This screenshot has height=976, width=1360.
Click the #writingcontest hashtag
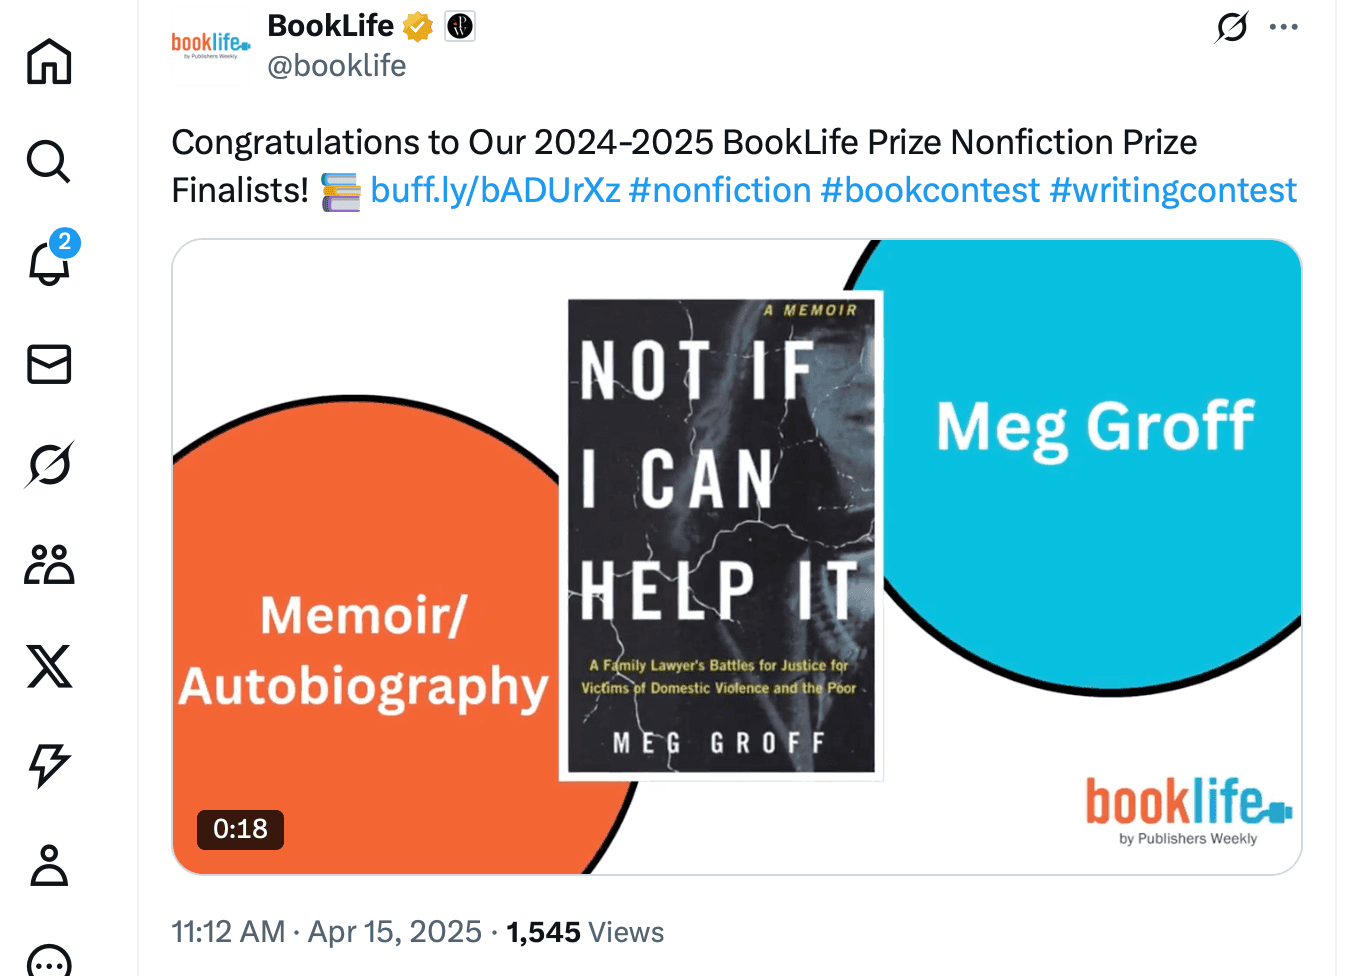point(1172,190)
